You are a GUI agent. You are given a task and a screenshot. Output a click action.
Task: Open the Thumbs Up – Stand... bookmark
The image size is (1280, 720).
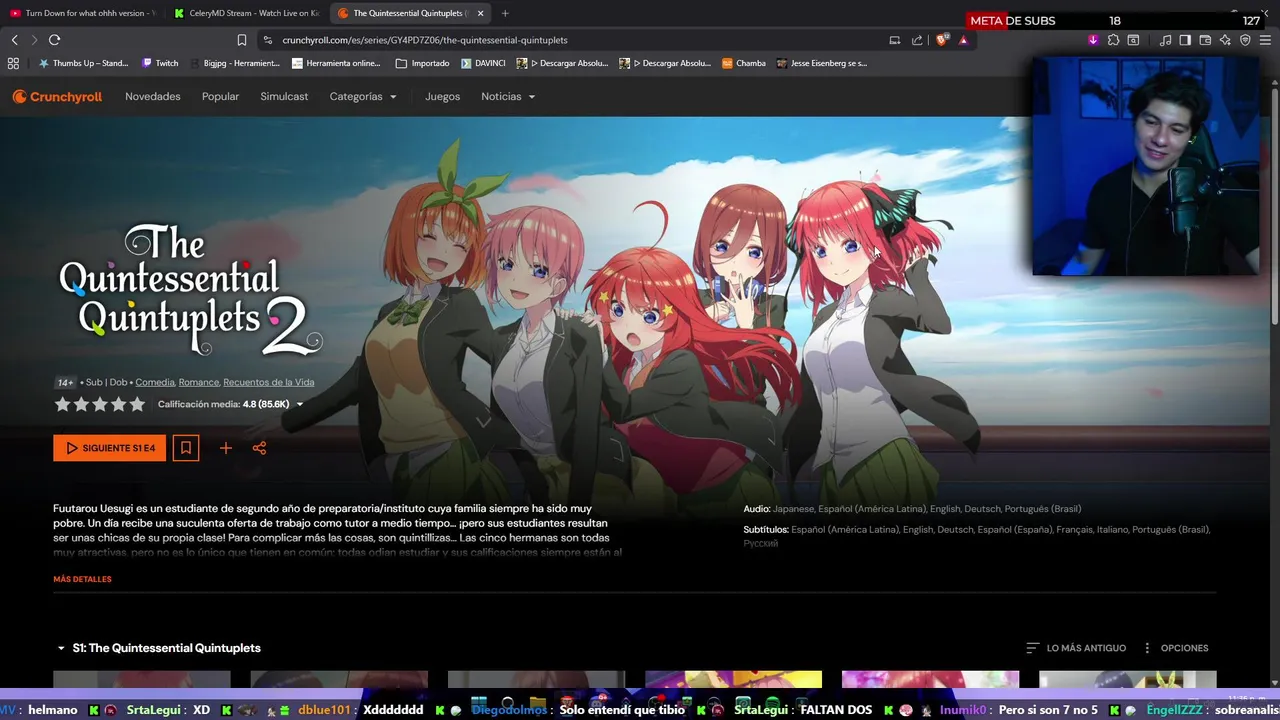[x=83, y=63]
